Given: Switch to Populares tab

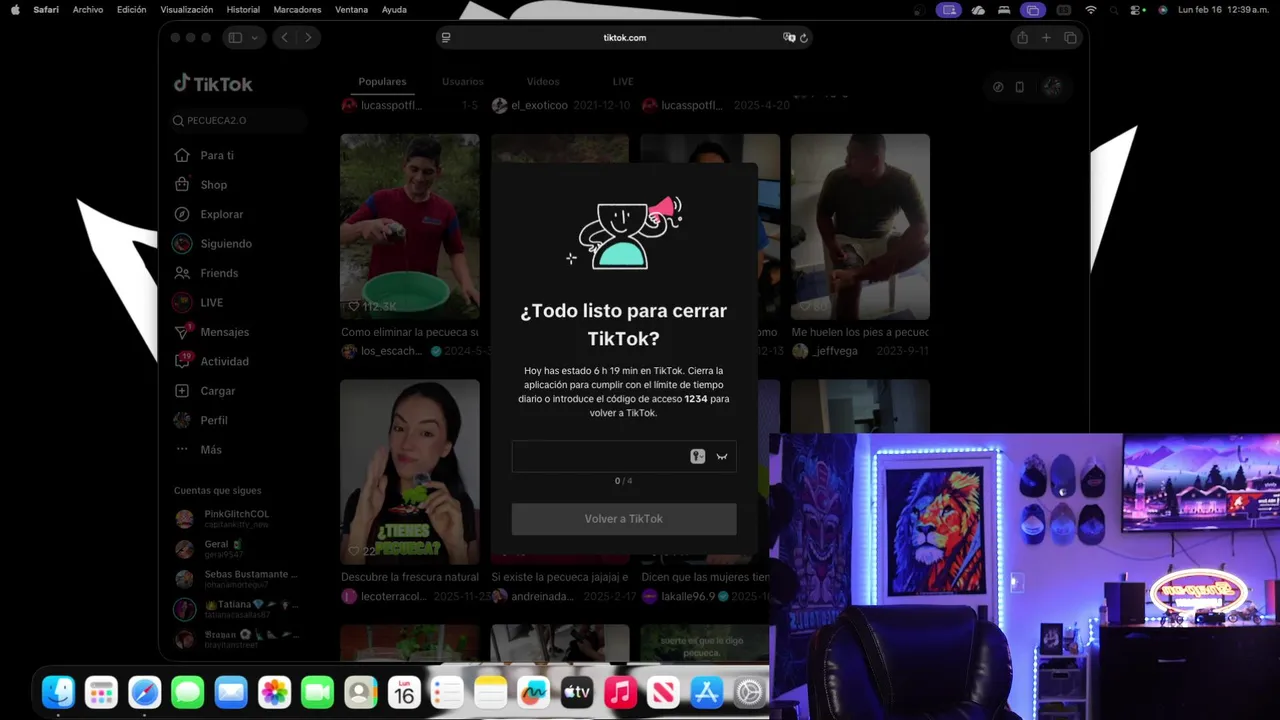Looking at the screenshot, I should tap(382, 82).
